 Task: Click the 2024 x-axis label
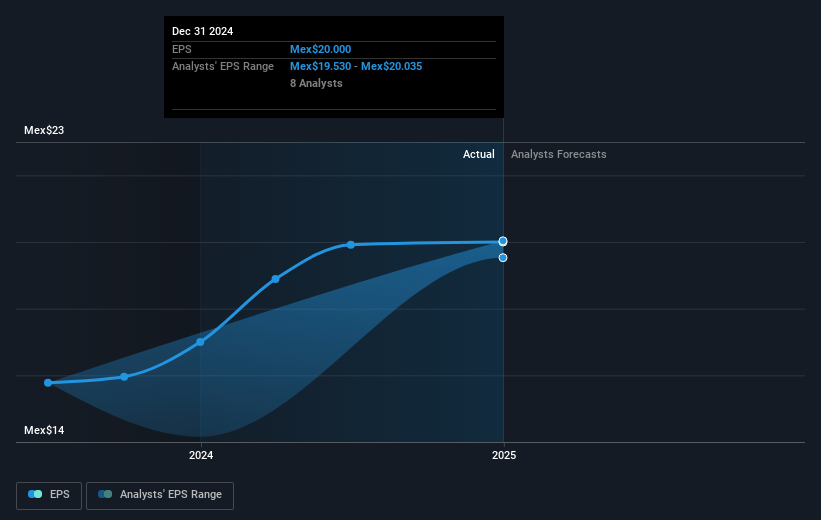click(x=201, y=455)
